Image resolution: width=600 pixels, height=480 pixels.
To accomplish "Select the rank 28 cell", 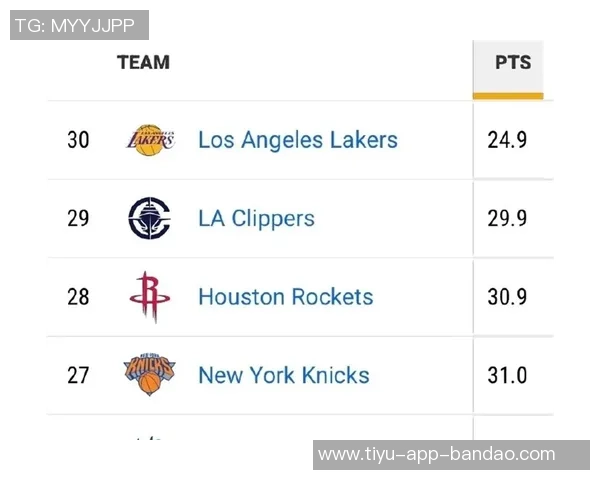I will tap(78, 297).
